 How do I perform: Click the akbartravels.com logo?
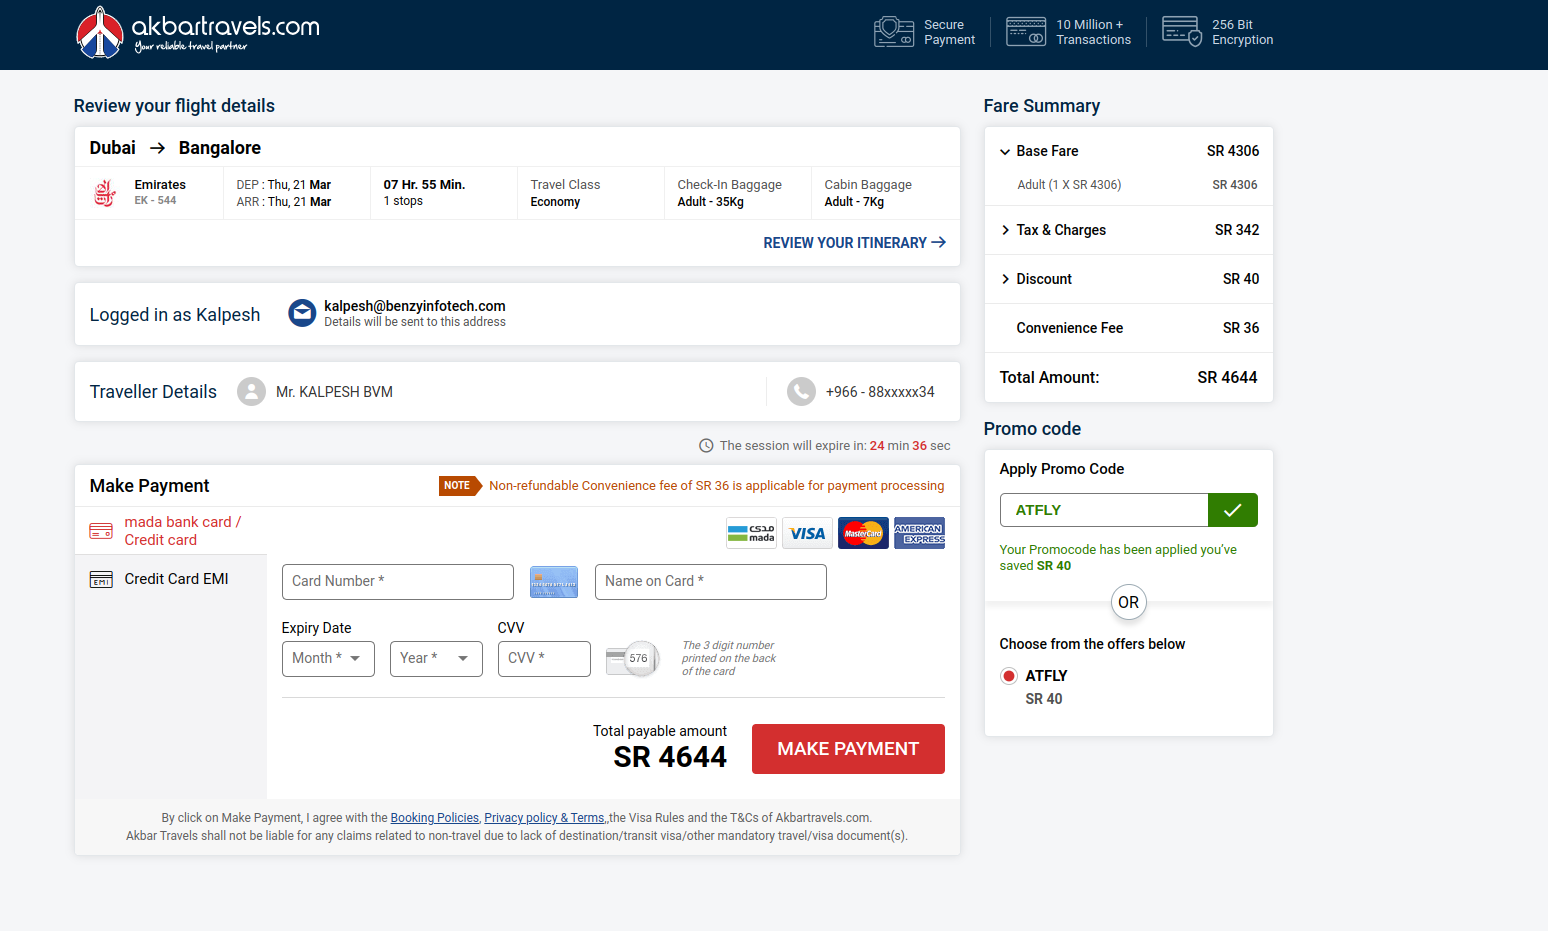198,33
